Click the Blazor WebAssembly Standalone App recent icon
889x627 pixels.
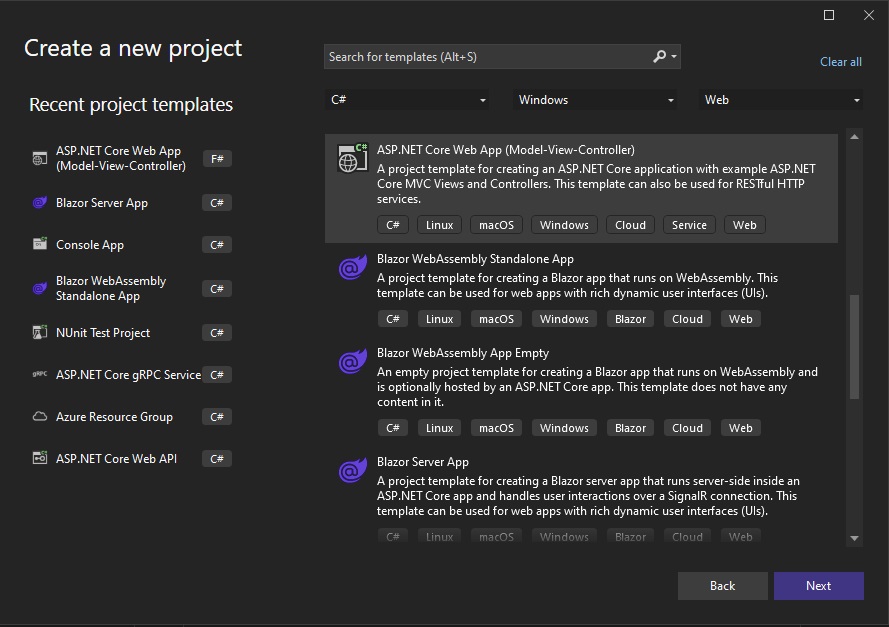pos(40,289)
